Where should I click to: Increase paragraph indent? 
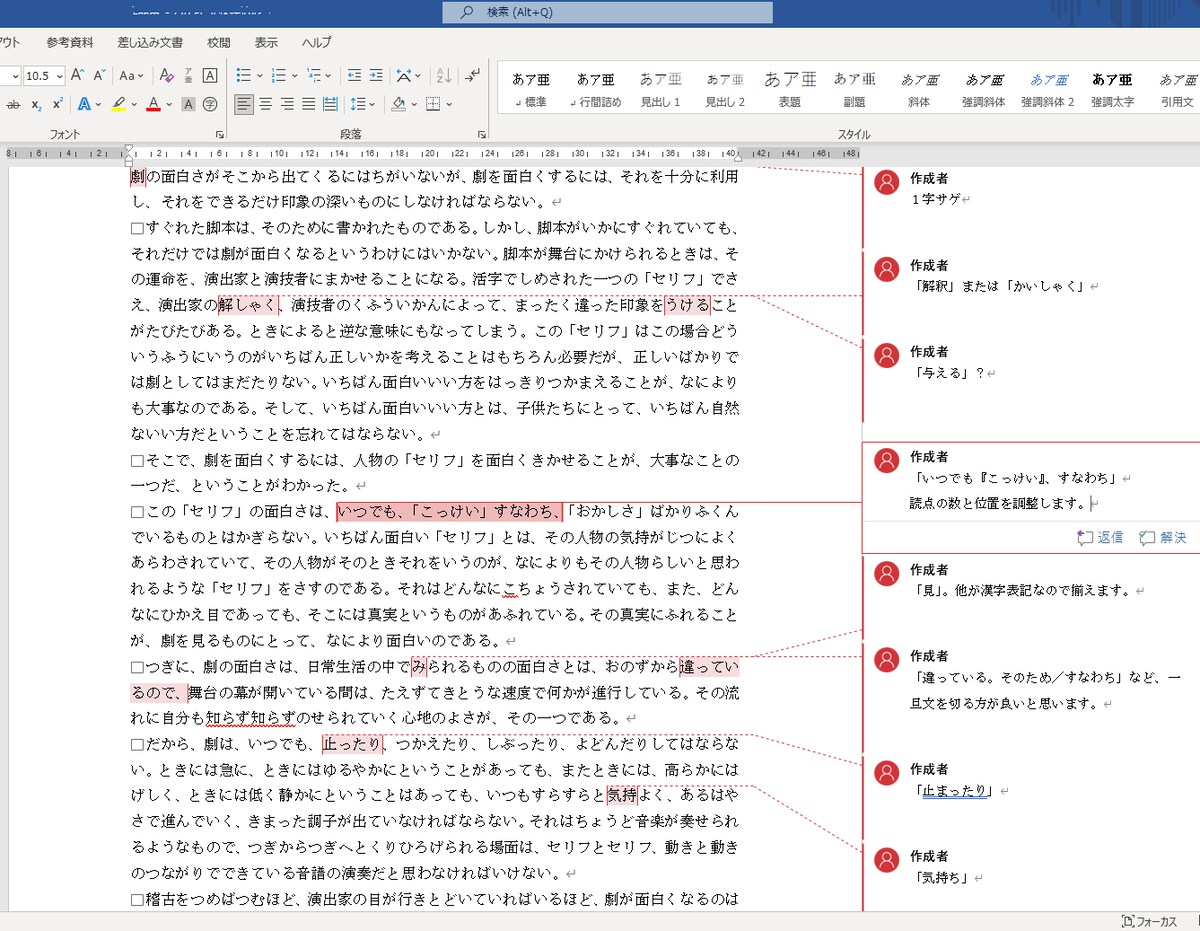click(376, 75)
